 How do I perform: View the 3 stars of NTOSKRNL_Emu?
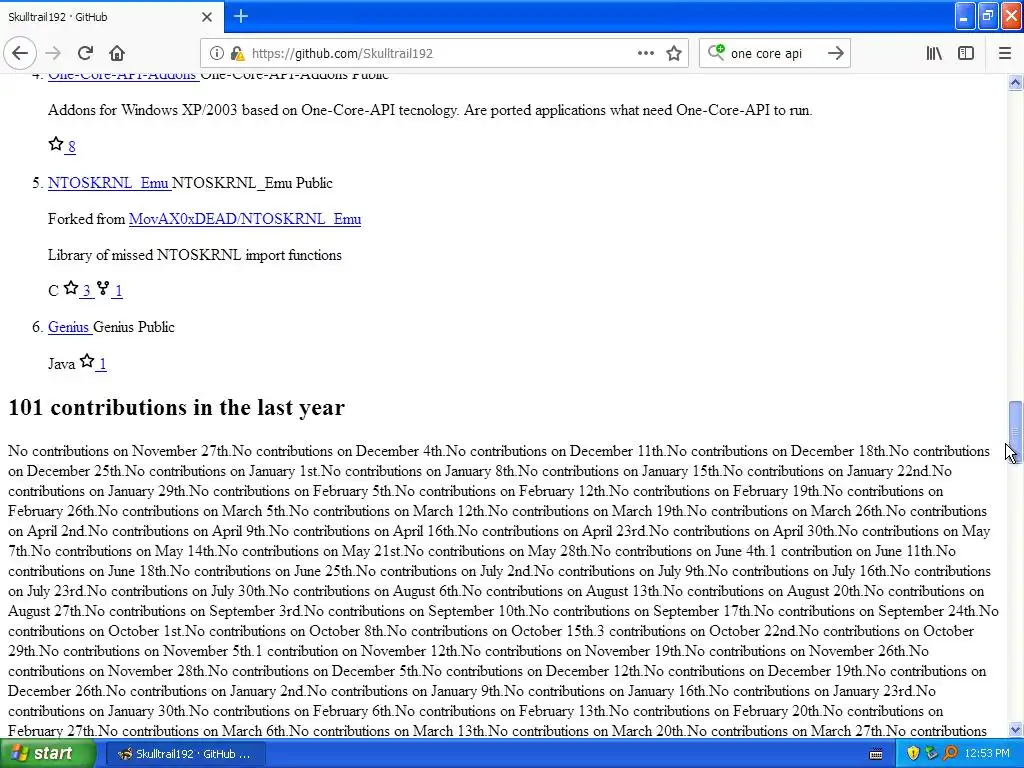(86, 291)
